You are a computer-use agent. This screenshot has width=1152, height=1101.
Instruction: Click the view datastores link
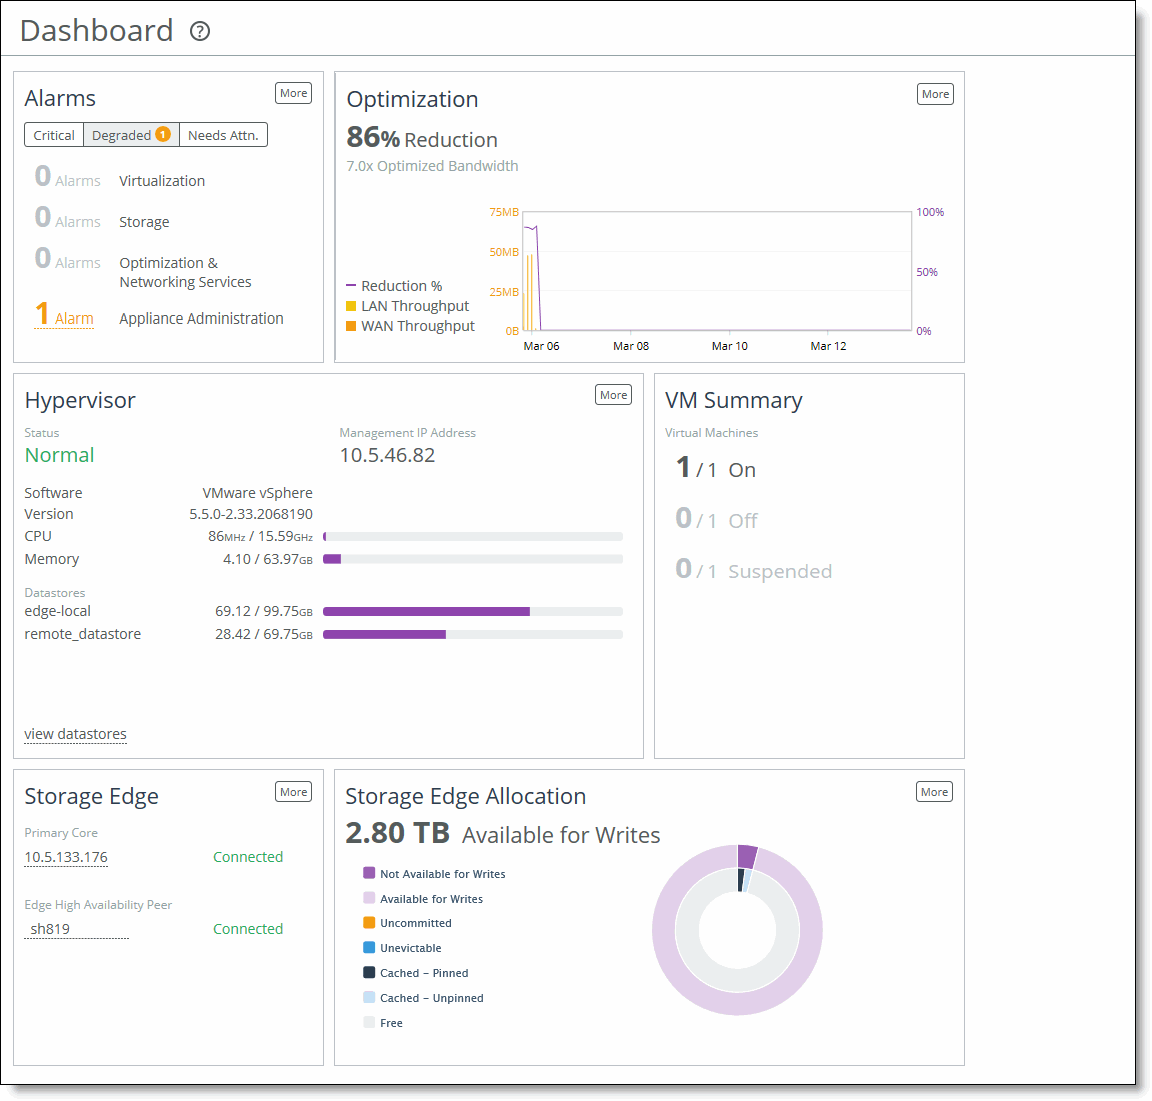click(75, 733)
